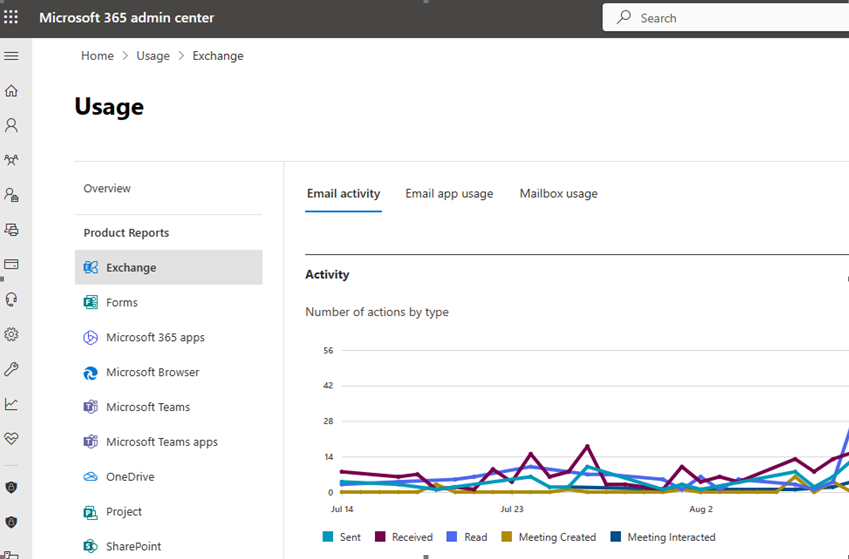Click the Microsoft Teams icon

tap(90, 407)
